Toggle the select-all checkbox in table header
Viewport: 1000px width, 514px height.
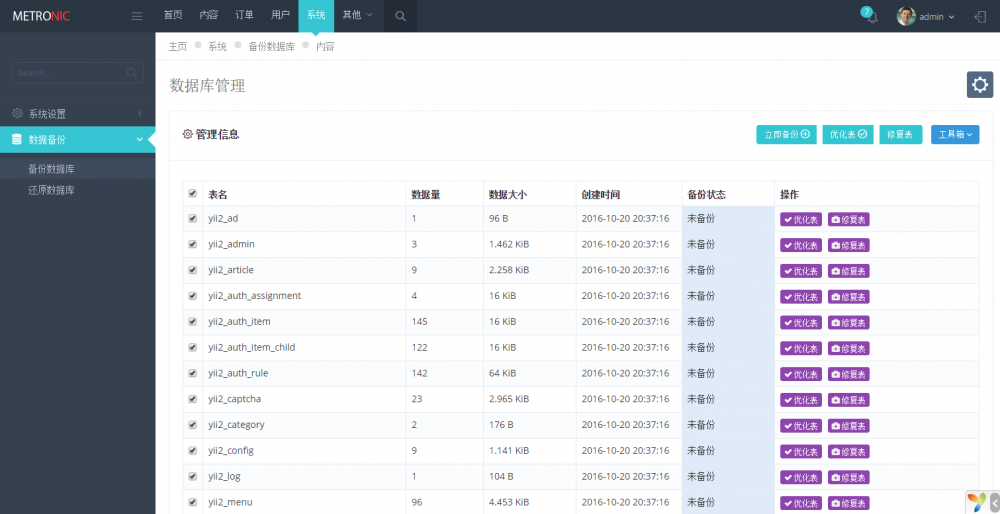click(x=193, y=193)
